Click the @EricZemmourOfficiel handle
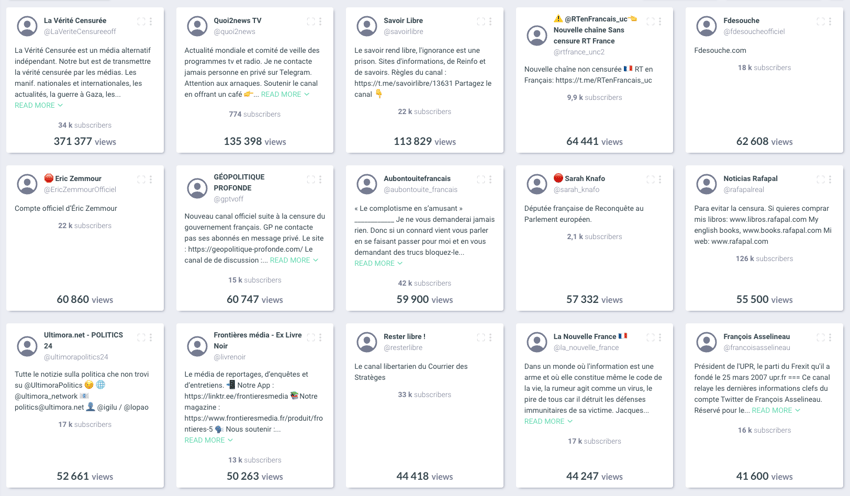Screen dimensions: 850x496 pyautogui.click(x=80, y=190)
